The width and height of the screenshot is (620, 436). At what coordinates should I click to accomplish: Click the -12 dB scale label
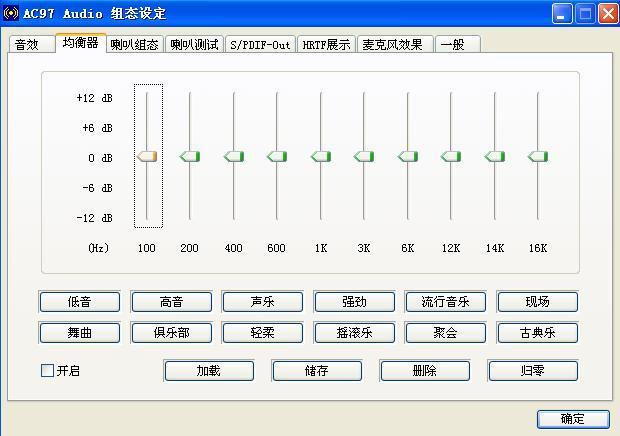[95, 218]
